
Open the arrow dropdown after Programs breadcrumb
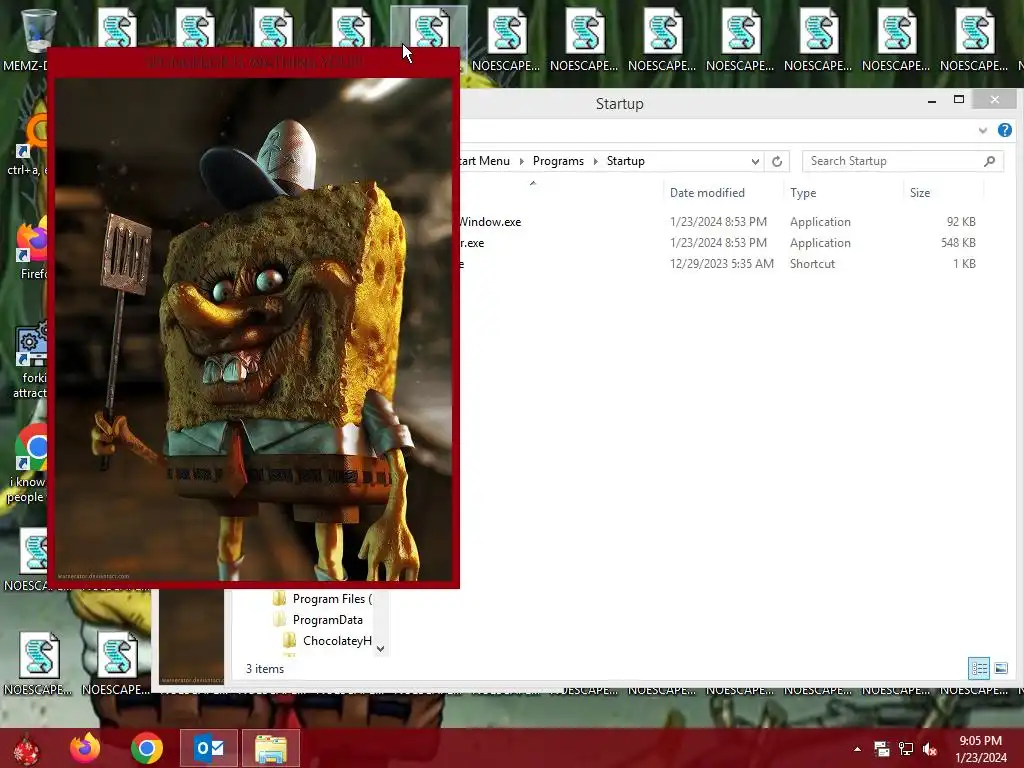click(595, 161)
